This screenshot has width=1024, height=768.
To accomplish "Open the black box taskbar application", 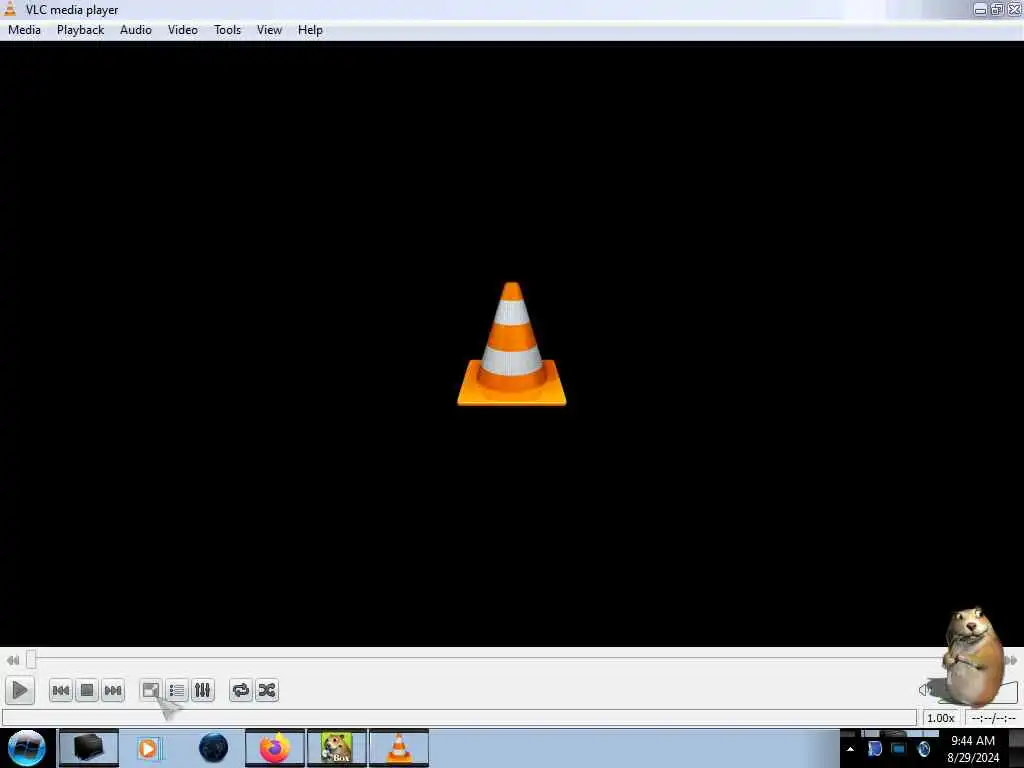I will click(x=89, y=748).
